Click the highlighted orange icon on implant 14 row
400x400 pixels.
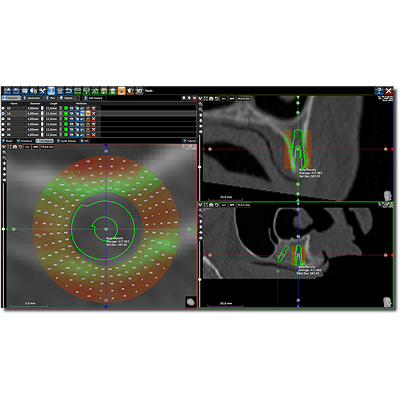(88, 113)
